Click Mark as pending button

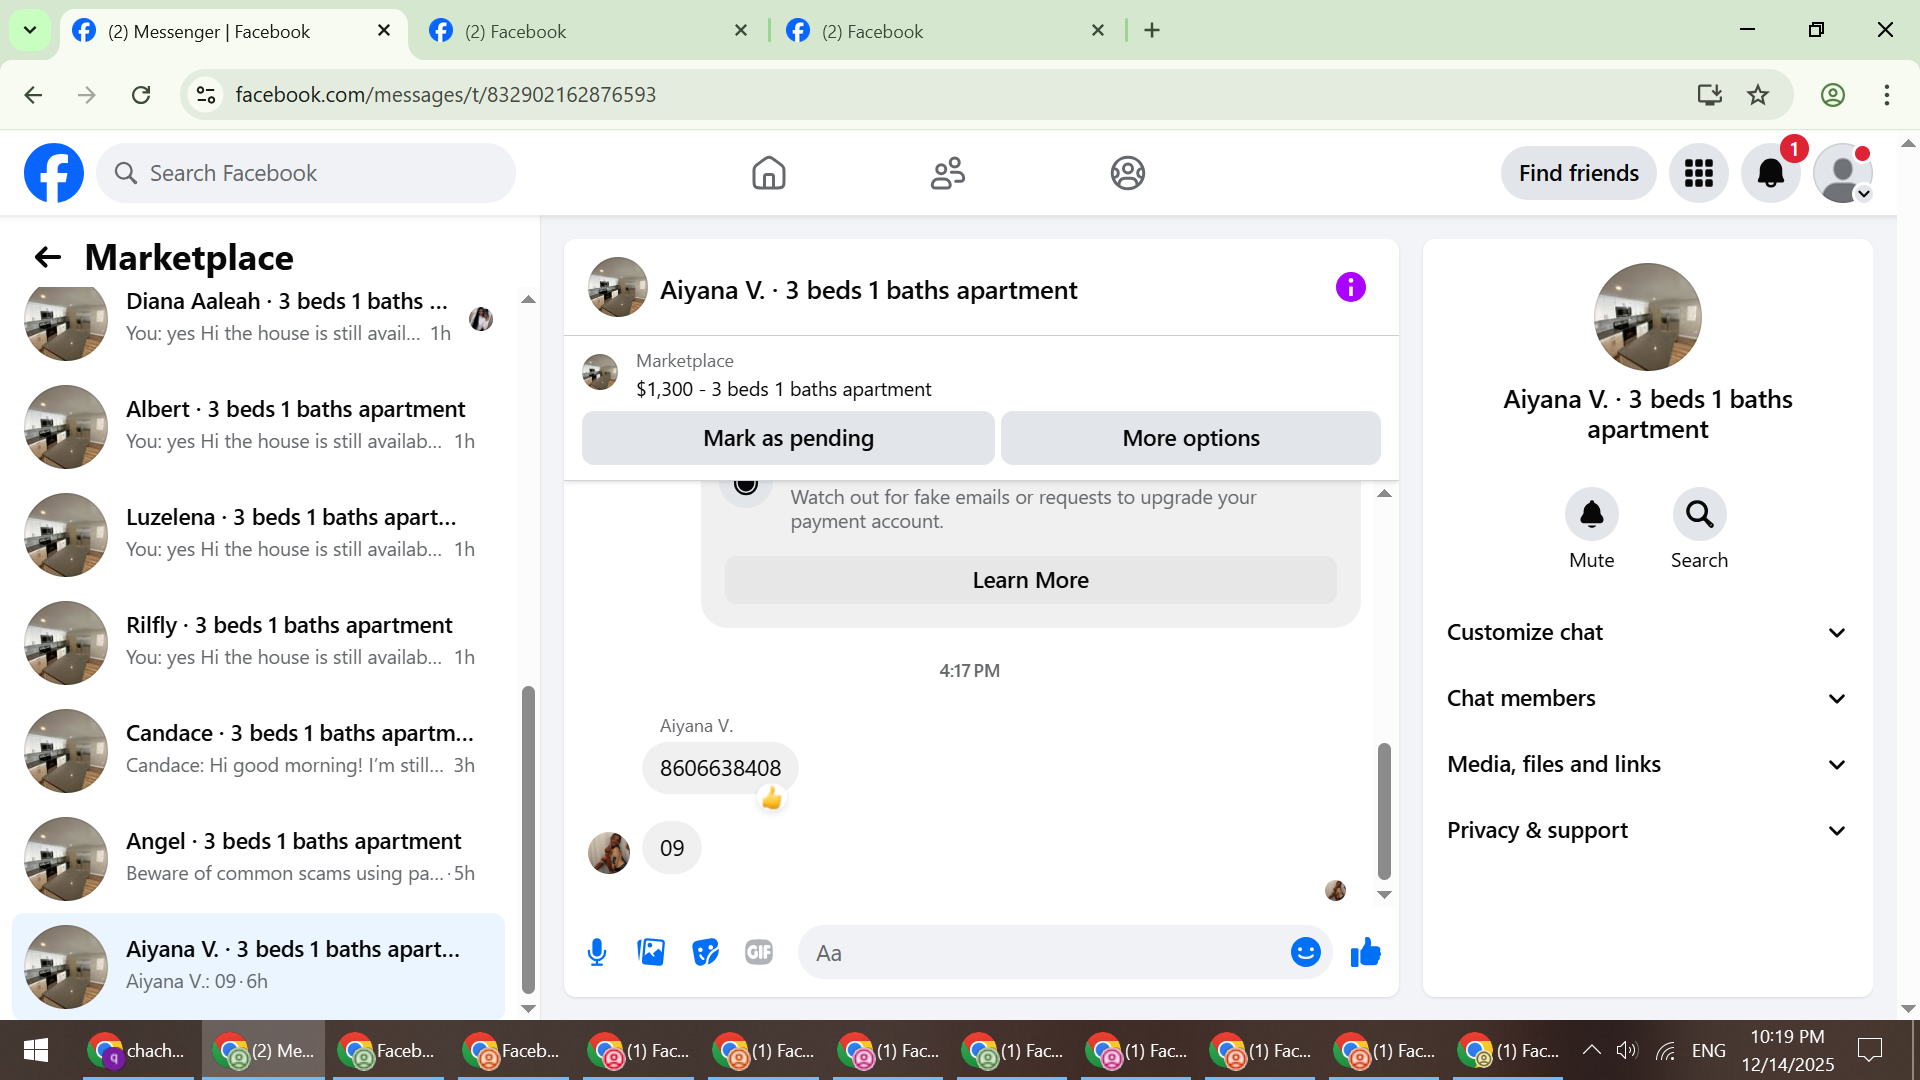(788, 438)
